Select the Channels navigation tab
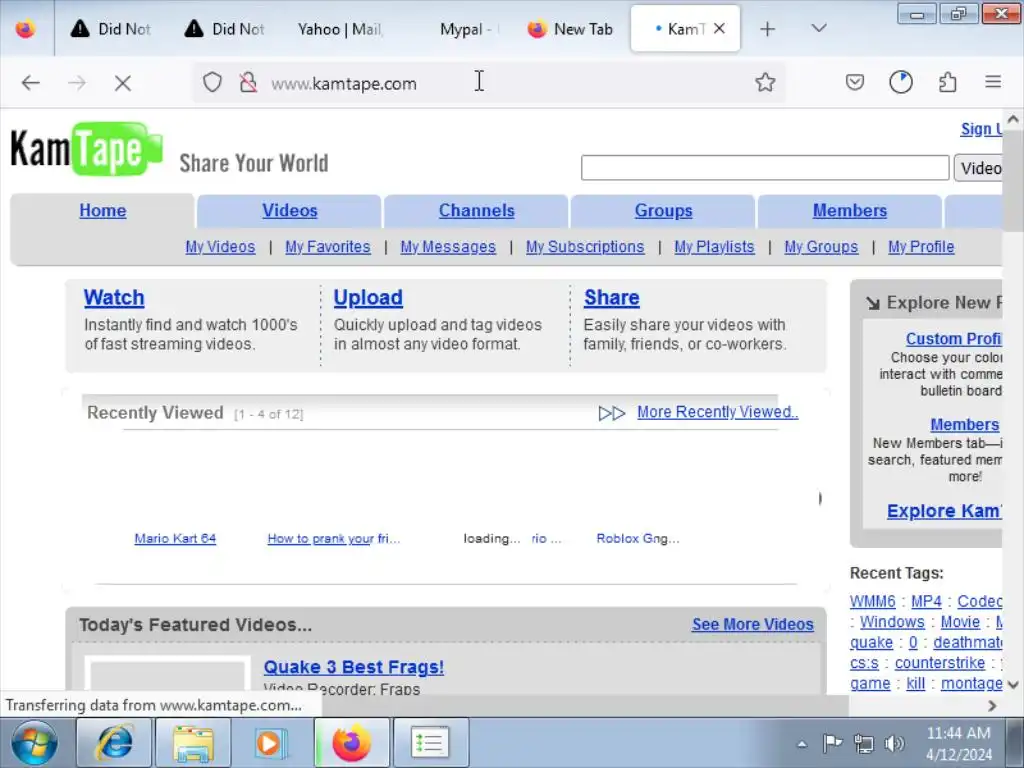The height and width of the screenshot is (768, 1024). pos(477,210)
